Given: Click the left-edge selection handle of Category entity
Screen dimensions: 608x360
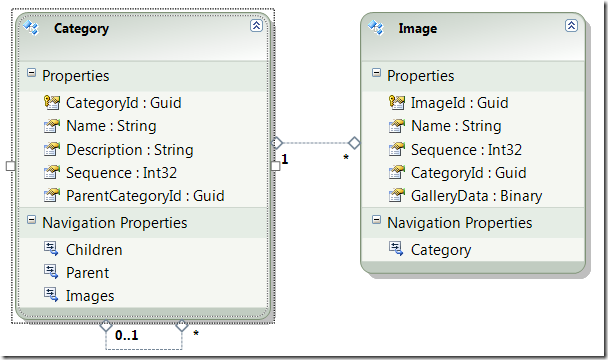Looking at the screenshot, I should (11, 166).
